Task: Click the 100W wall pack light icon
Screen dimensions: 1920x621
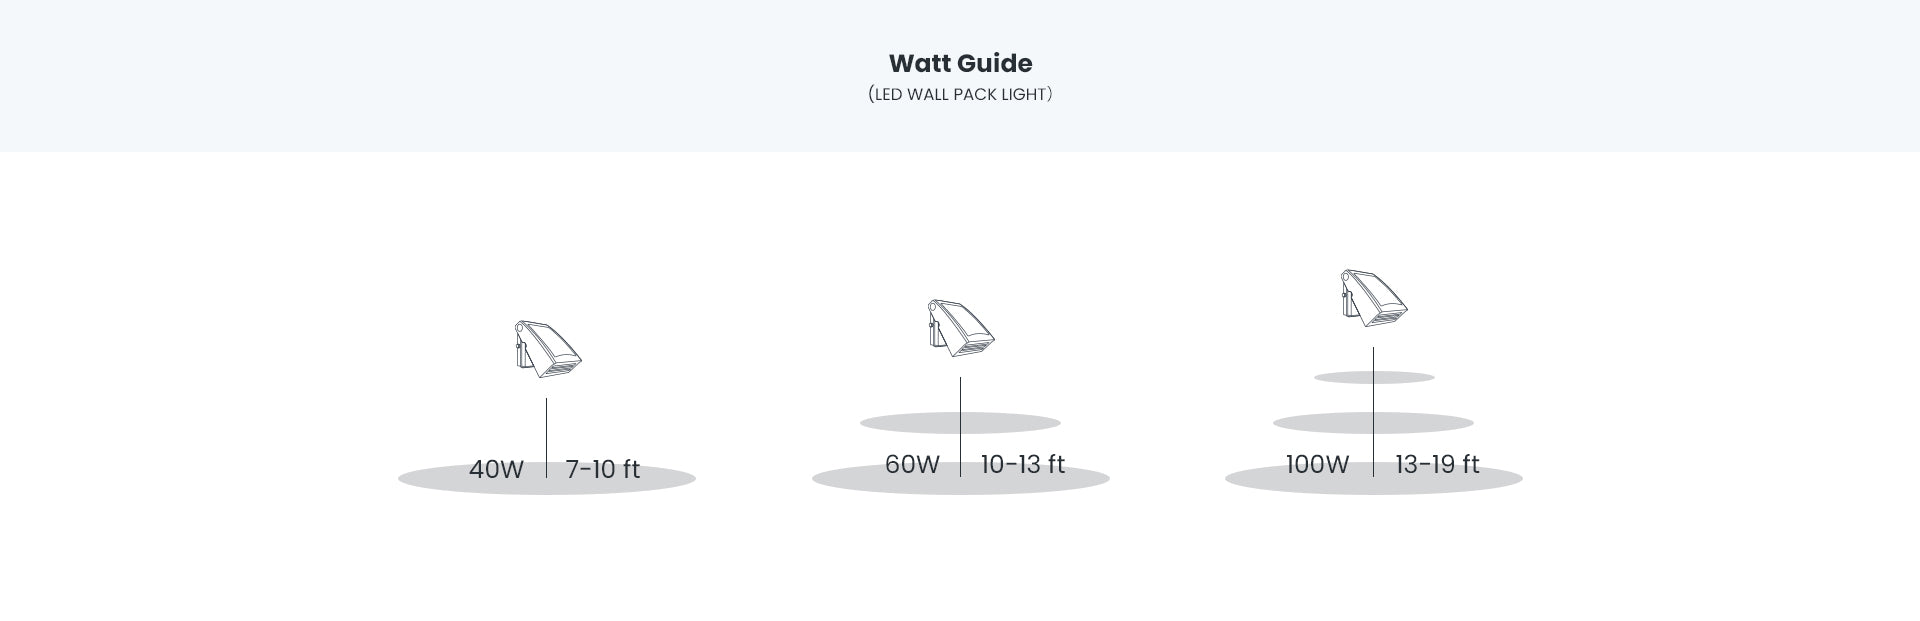Action: point(1373,297)
